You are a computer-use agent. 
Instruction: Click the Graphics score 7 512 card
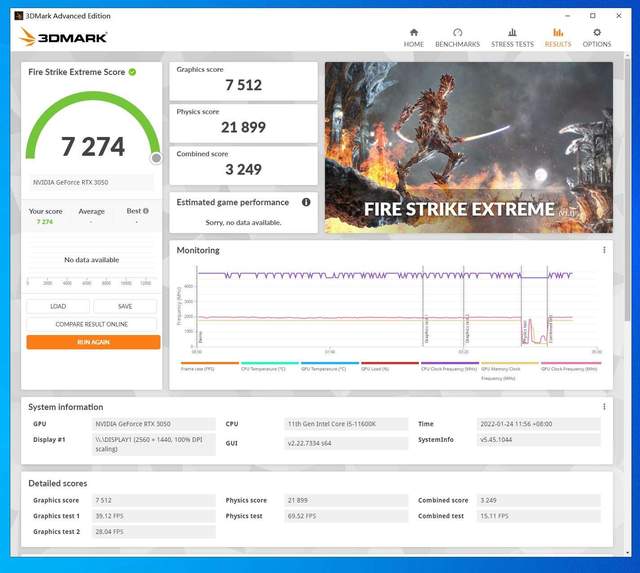click(243, 81)
